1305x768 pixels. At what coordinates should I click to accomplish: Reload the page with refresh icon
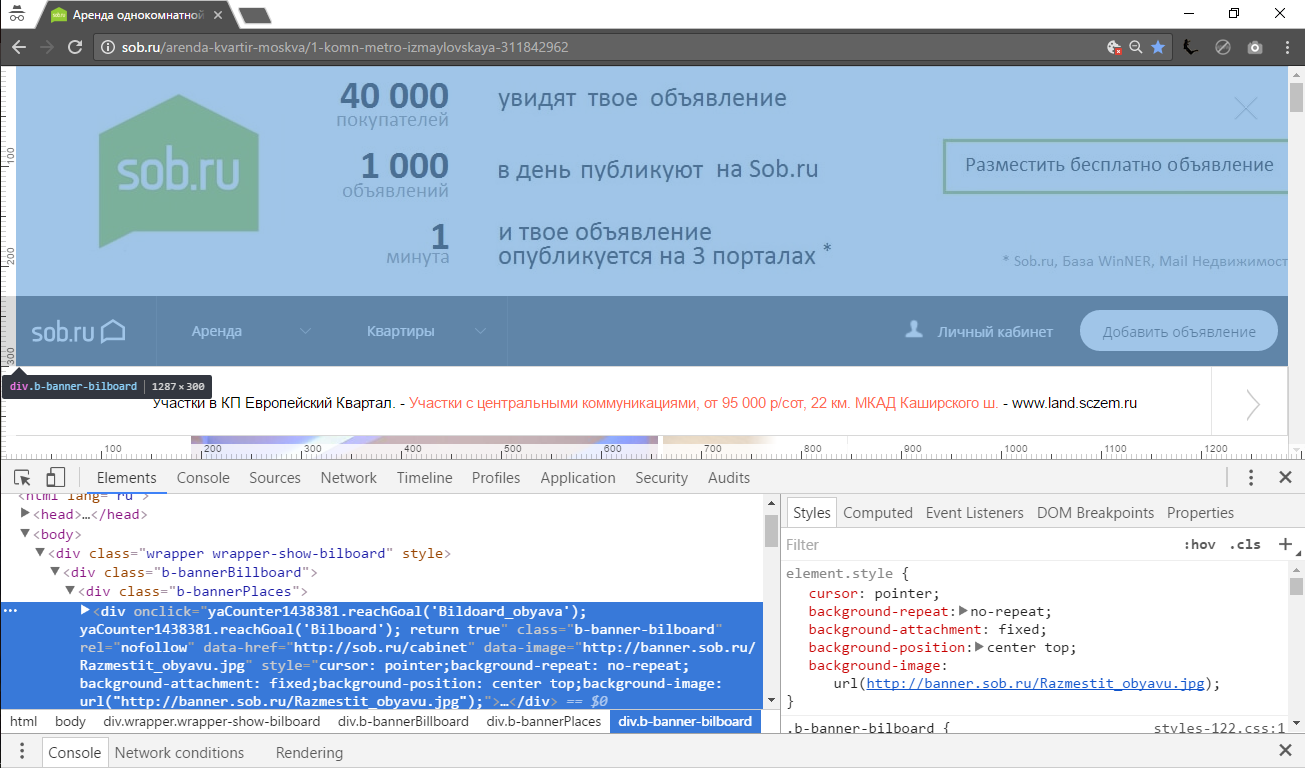tap(74, 47)
